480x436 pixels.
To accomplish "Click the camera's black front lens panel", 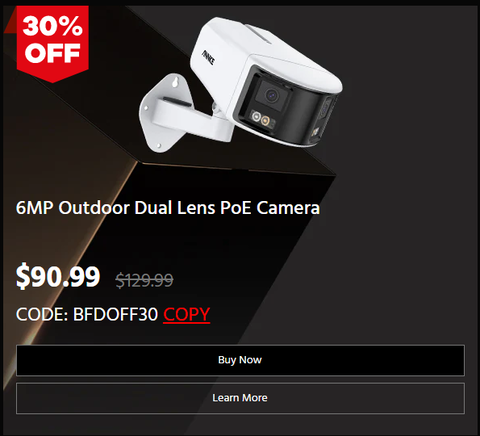I will pos(287,105).
